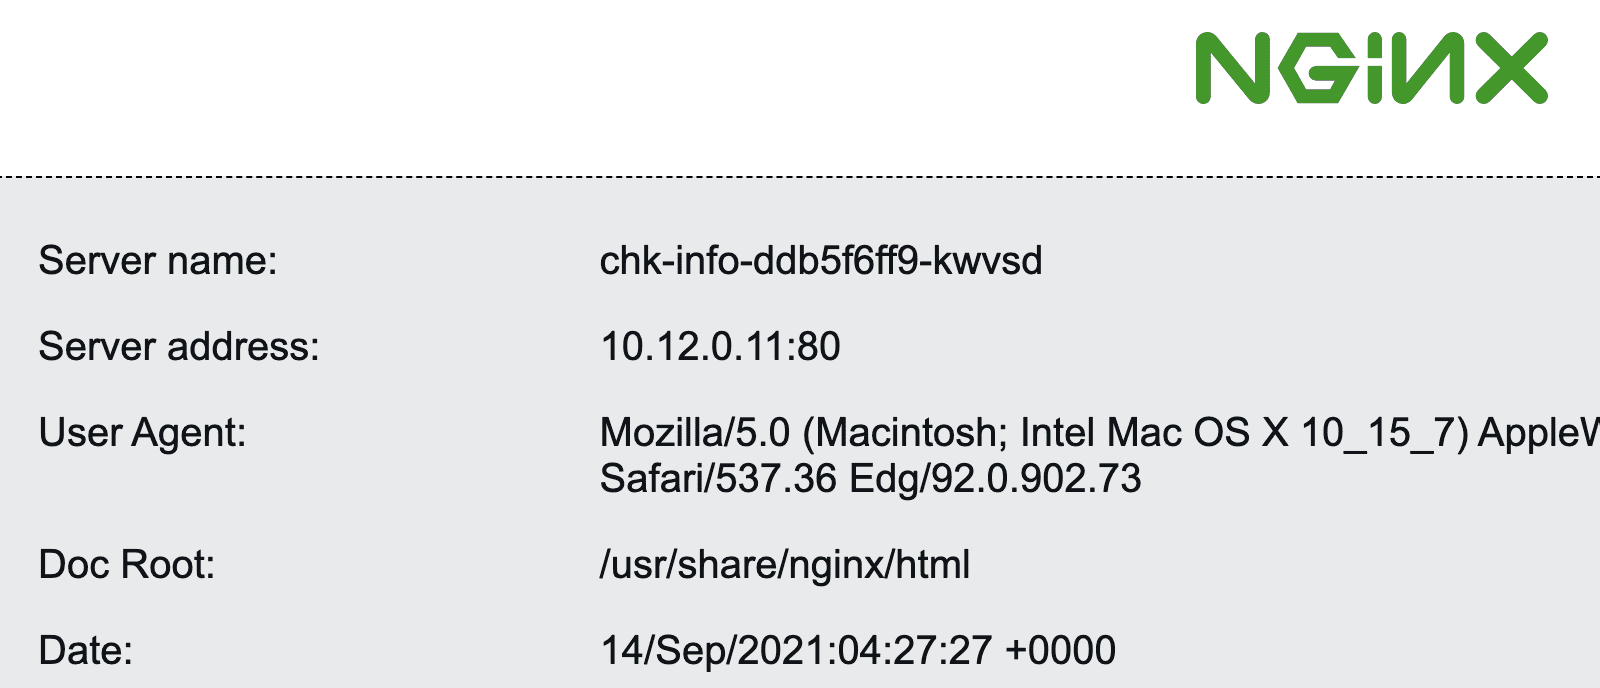Click the truncated AppleW text
Image resolution: width=1600 pixels, height=688 pixels.
point(1540,433)
